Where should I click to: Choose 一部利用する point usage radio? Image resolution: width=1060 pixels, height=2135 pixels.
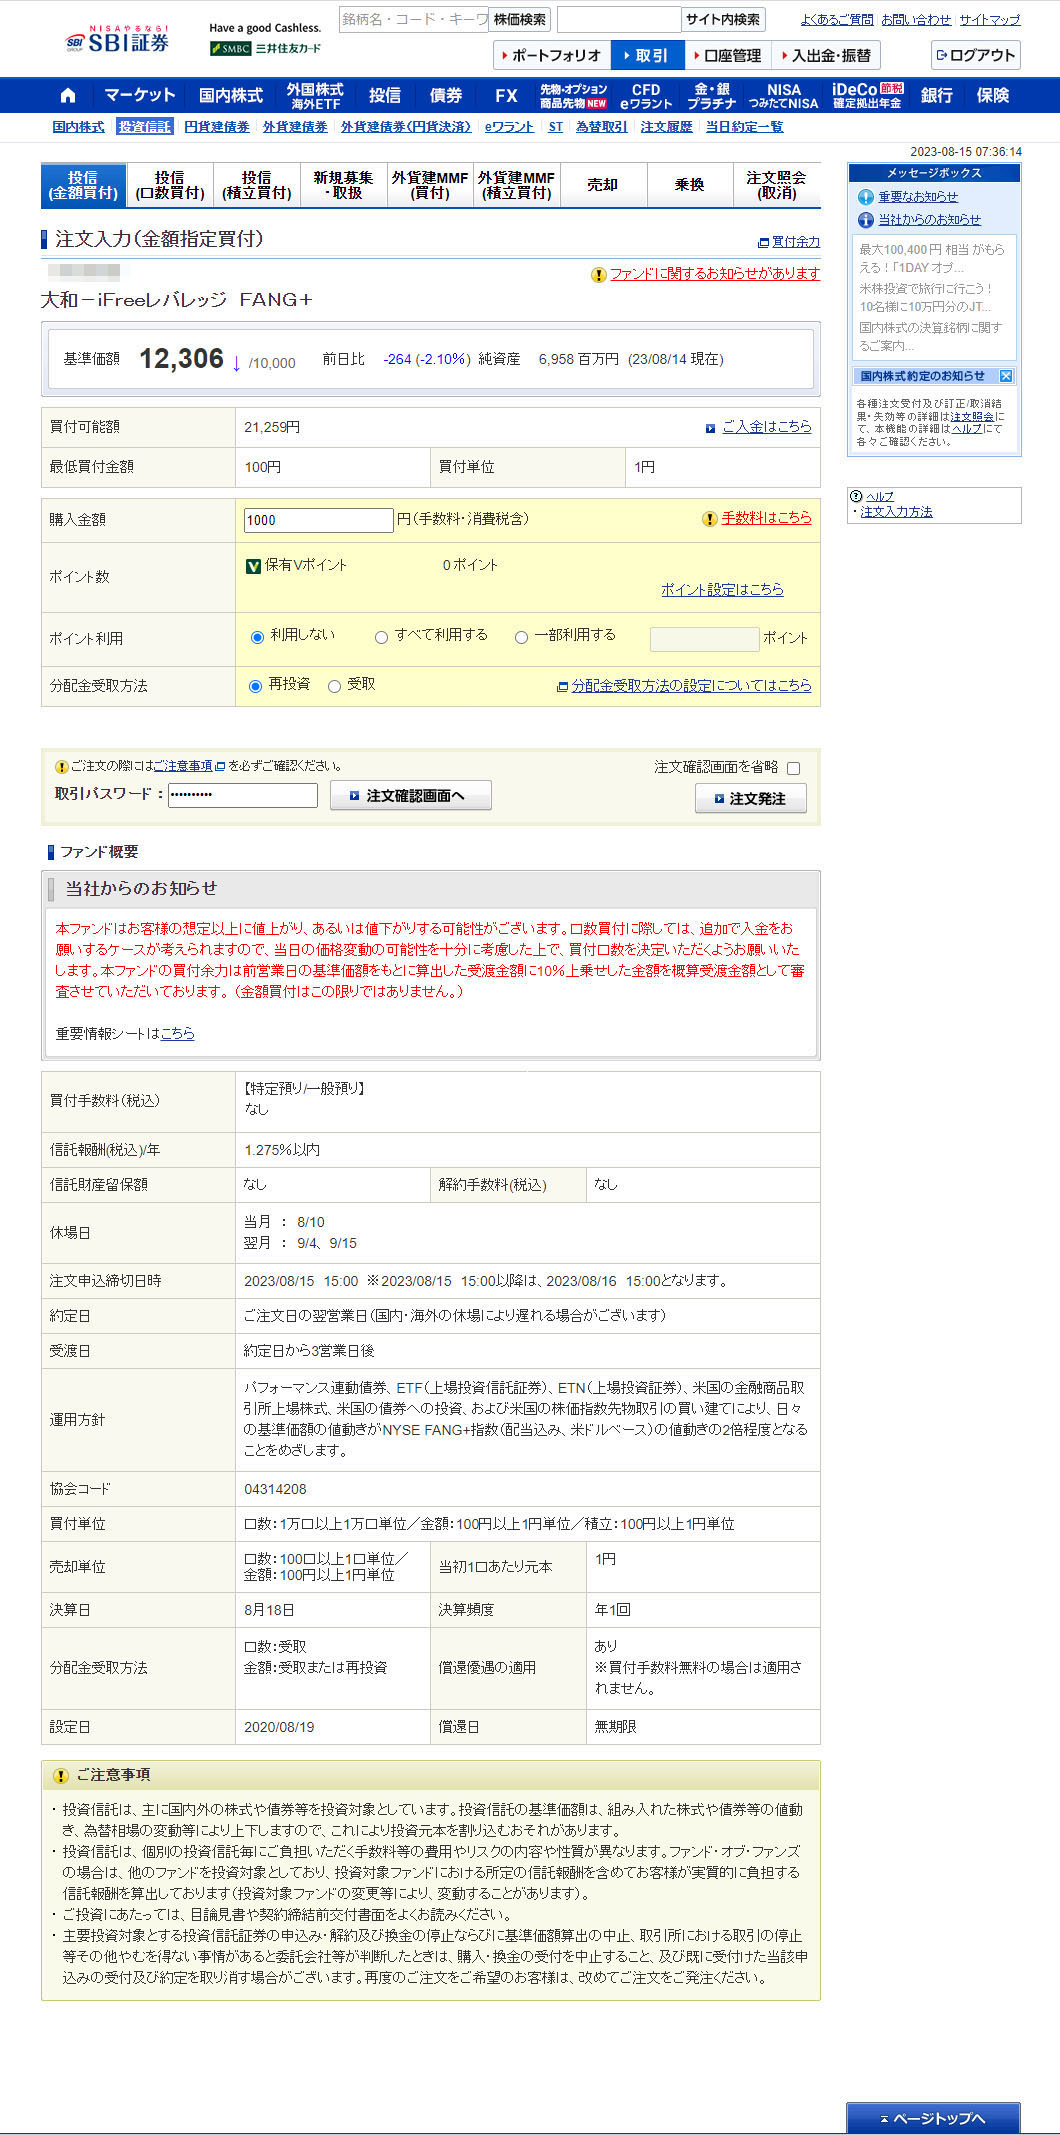coord(521,637)
